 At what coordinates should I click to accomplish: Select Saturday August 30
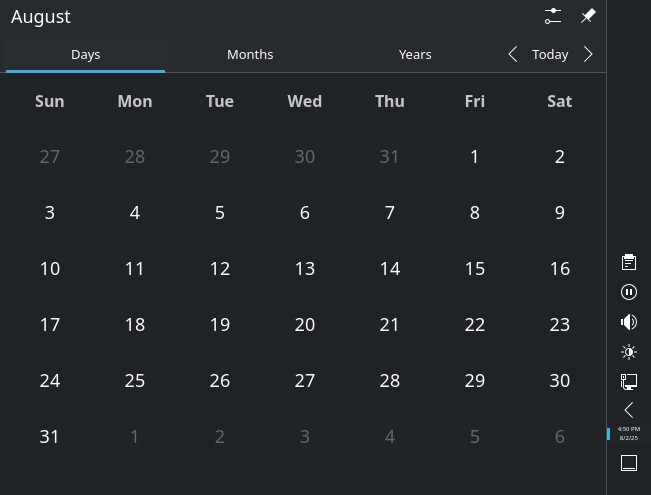coord(559,381)
